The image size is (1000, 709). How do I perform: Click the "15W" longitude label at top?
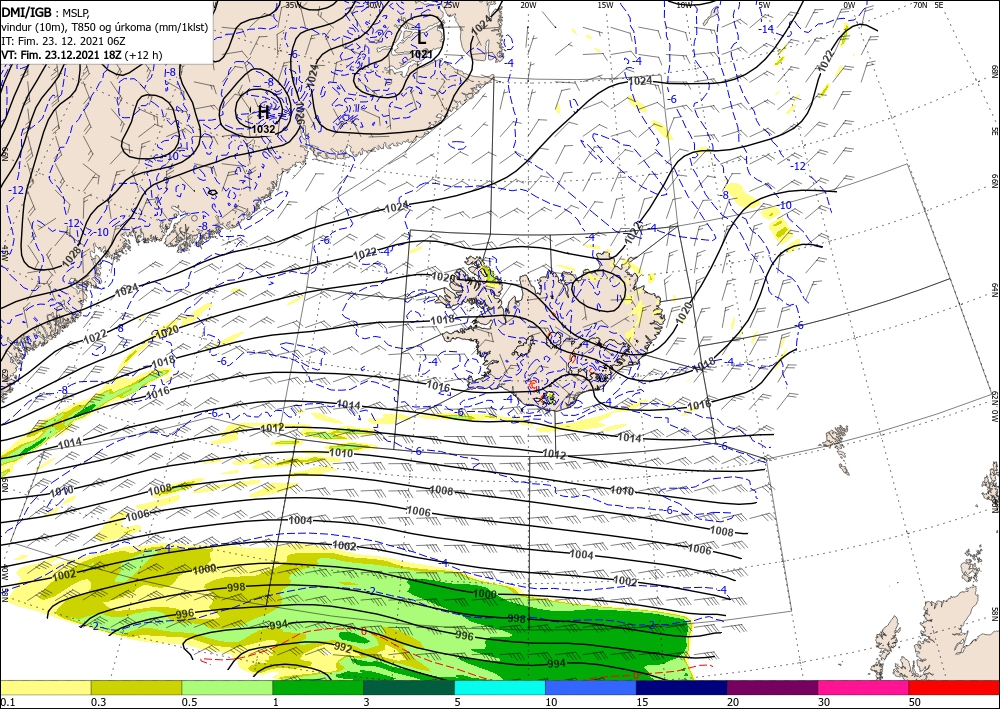pos(605,5)
